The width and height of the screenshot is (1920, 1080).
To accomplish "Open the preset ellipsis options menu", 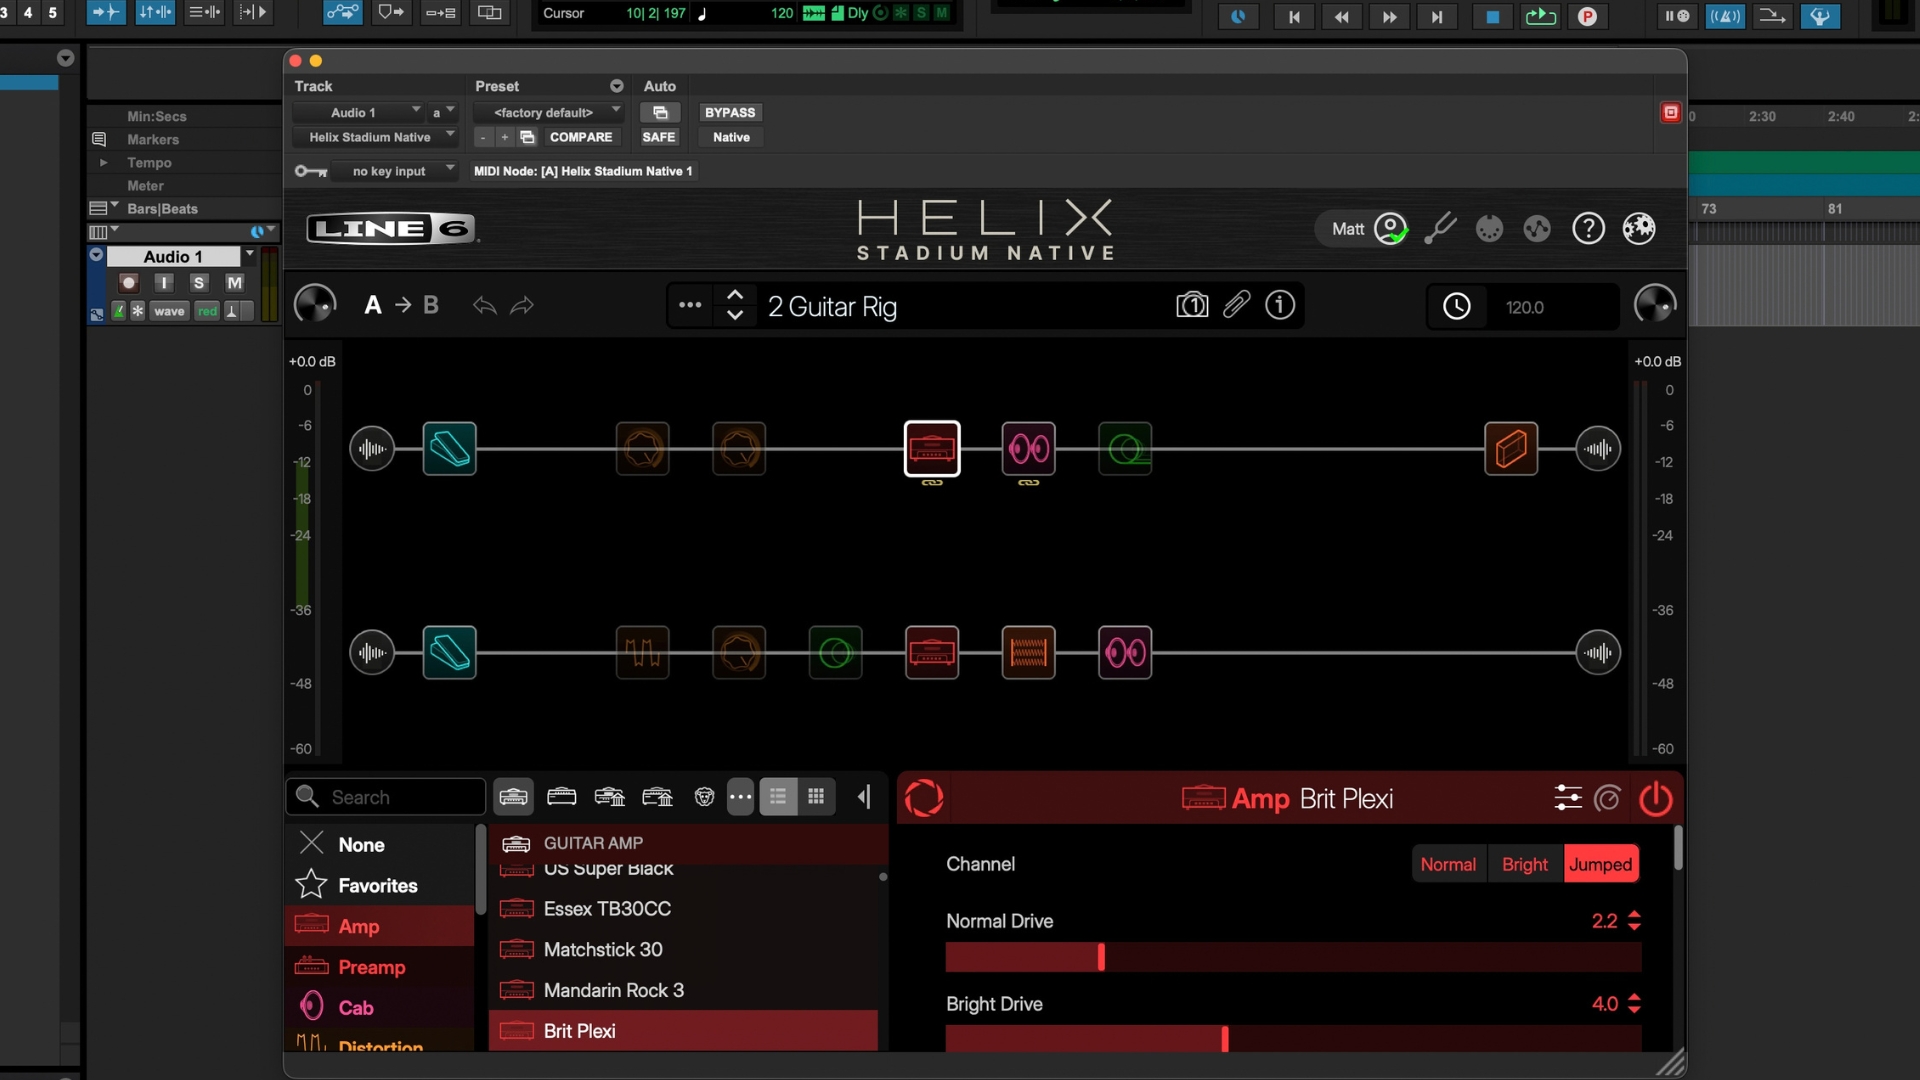I will pos(690,305).
